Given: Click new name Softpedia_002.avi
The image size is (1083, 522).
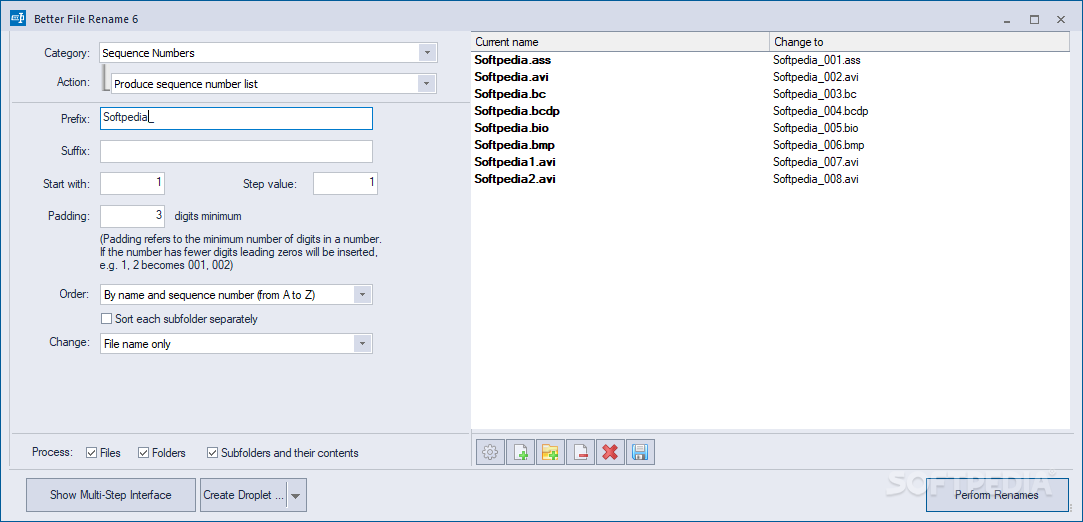Looking at the screenshot, I should pos(816,77).
